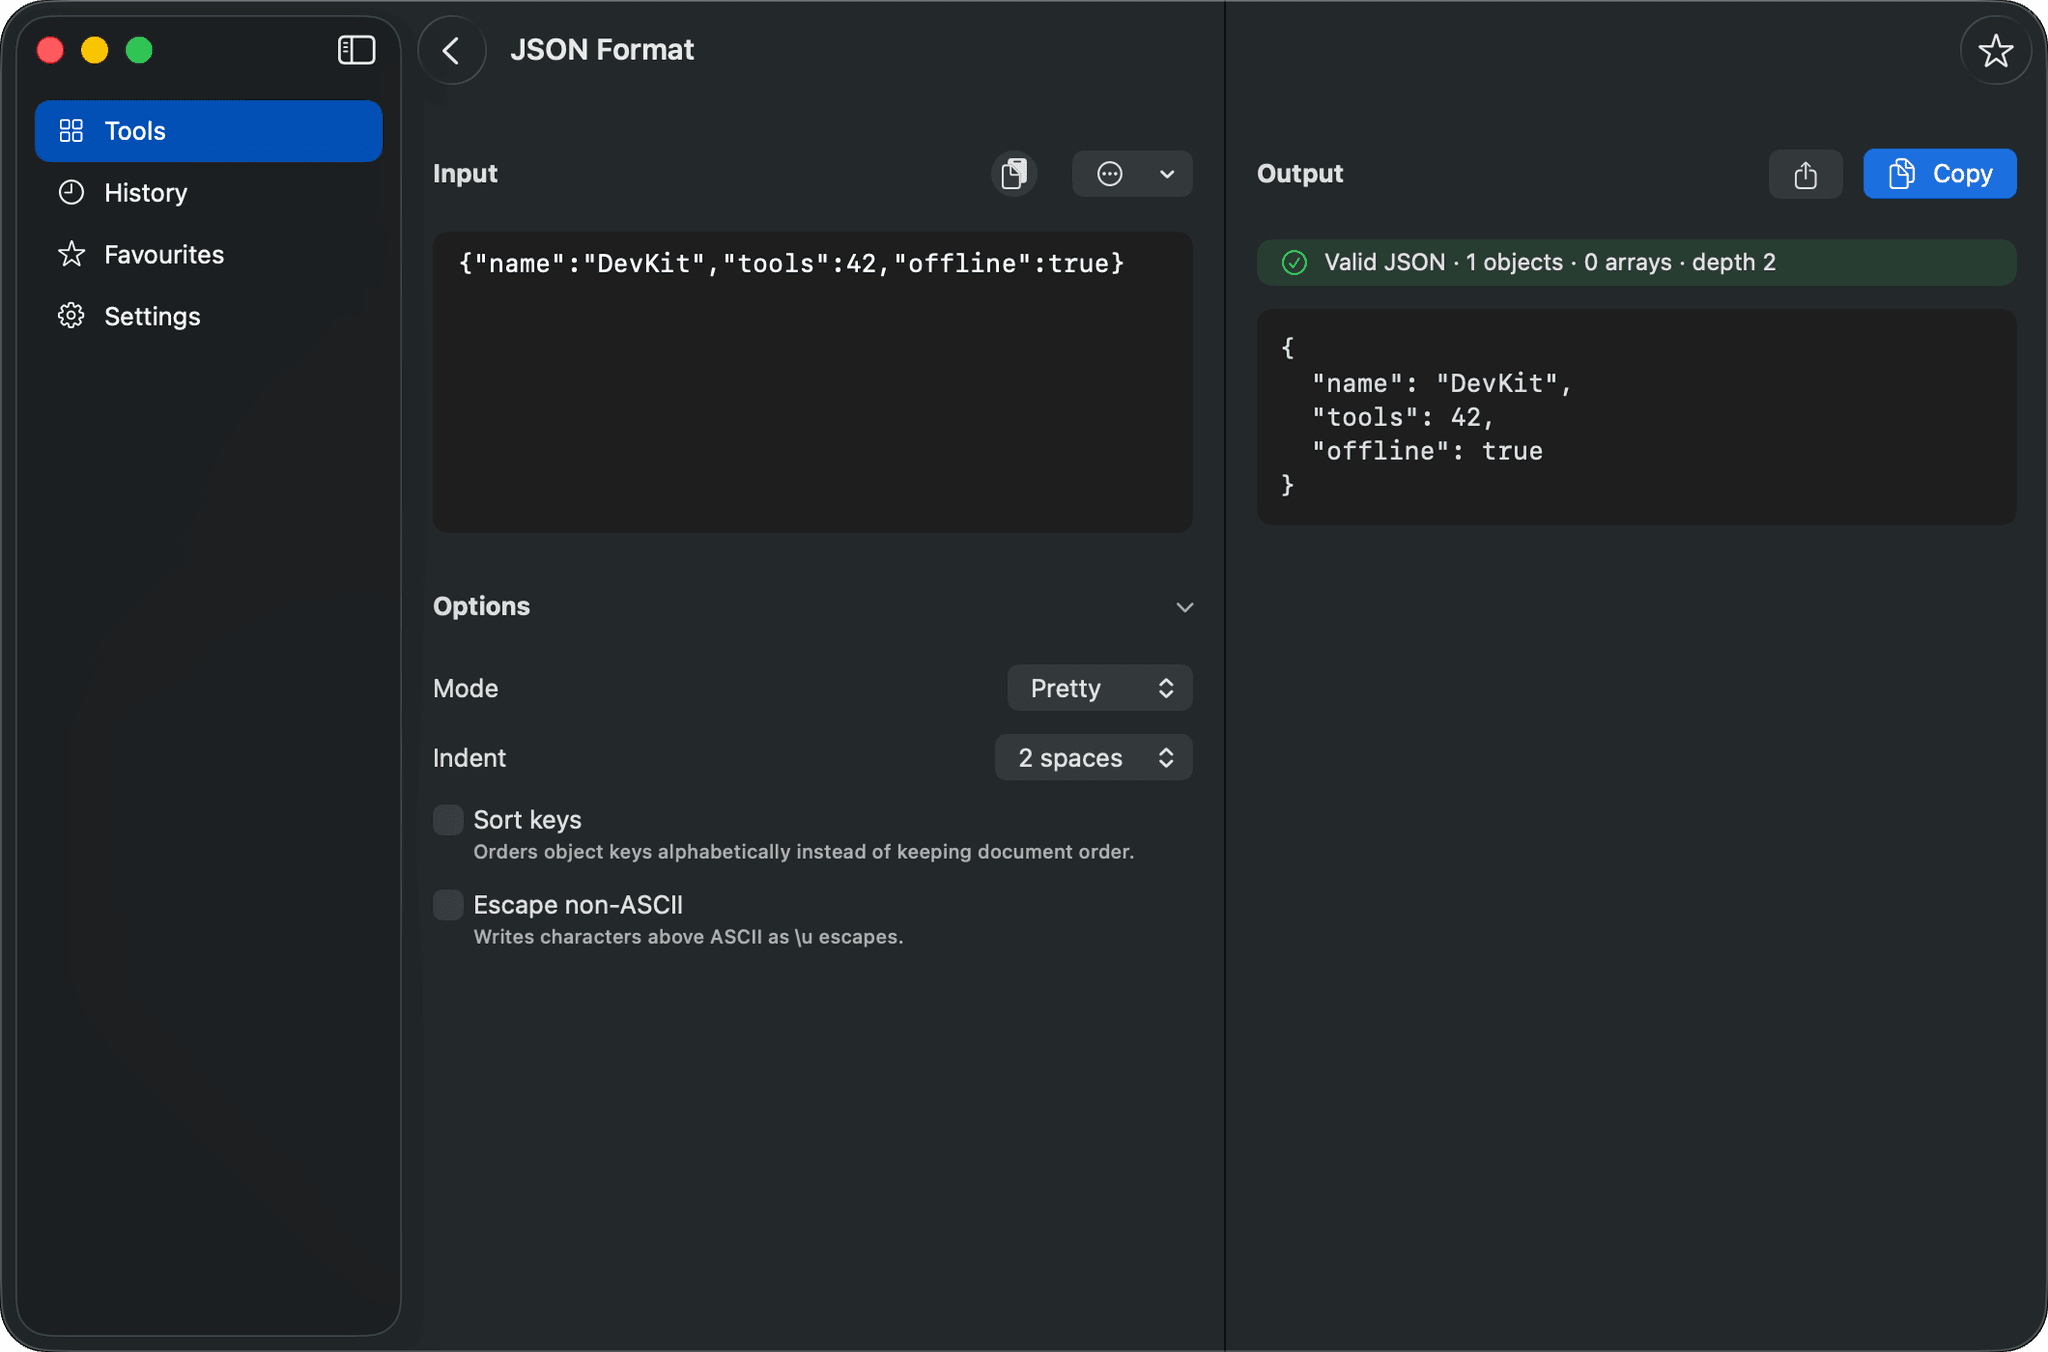Click the green fullscreen window button

click(x=139, y=50)
